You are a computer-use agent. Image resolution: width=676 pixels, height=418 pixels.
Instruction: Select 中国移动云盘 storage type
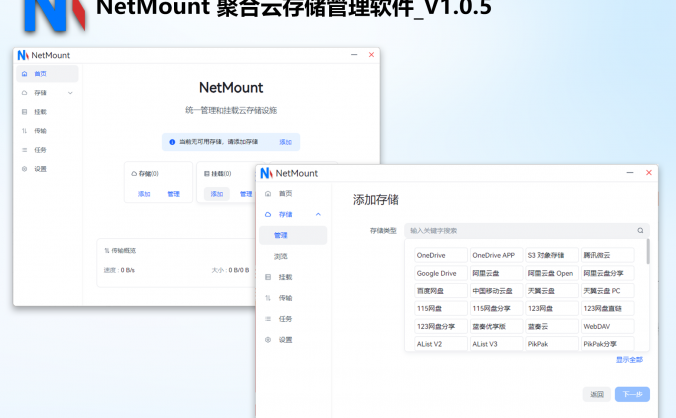pyautogui.click(x=497, y=291)
